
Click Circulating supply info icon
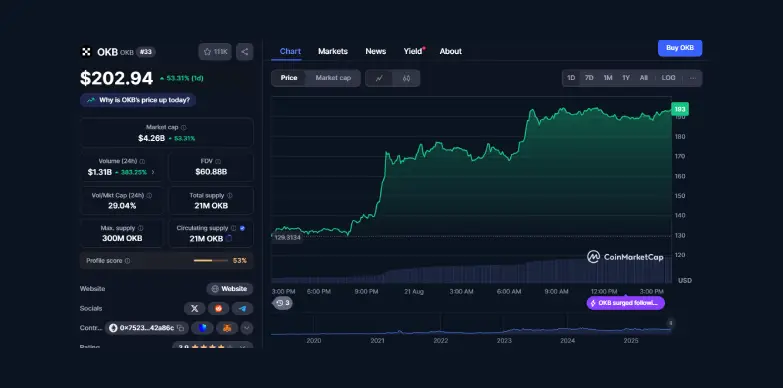(x=233, y=228)
